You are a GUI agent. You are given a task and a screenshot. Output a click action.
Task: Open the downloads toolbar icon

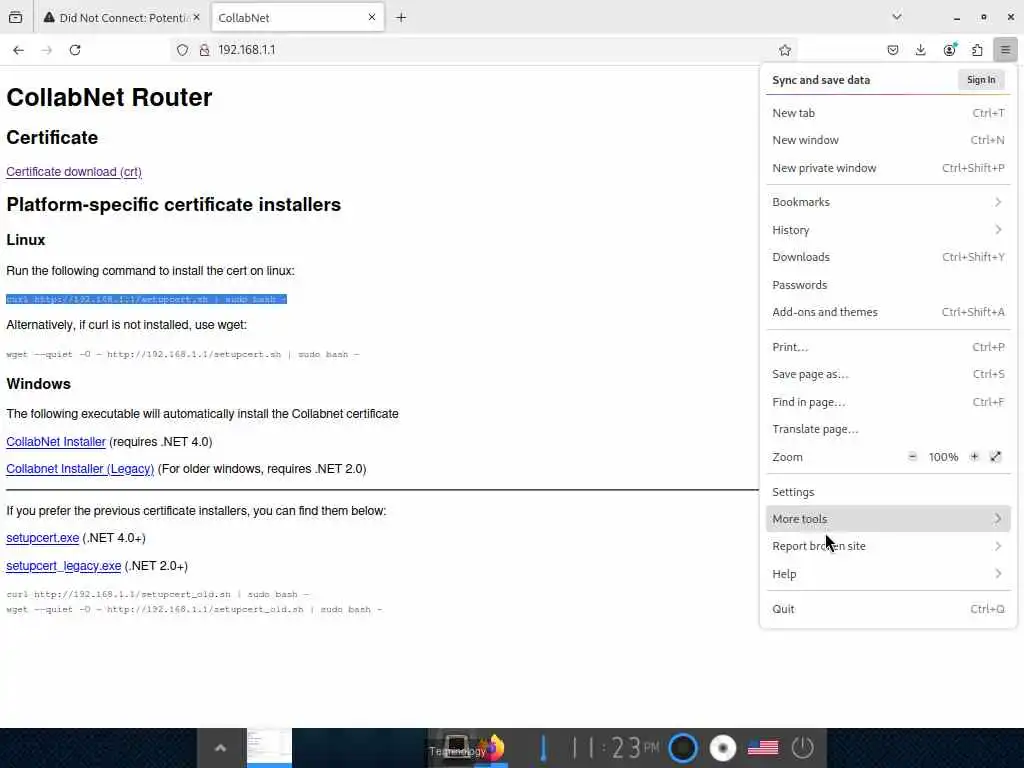click(x=921, y=50)
